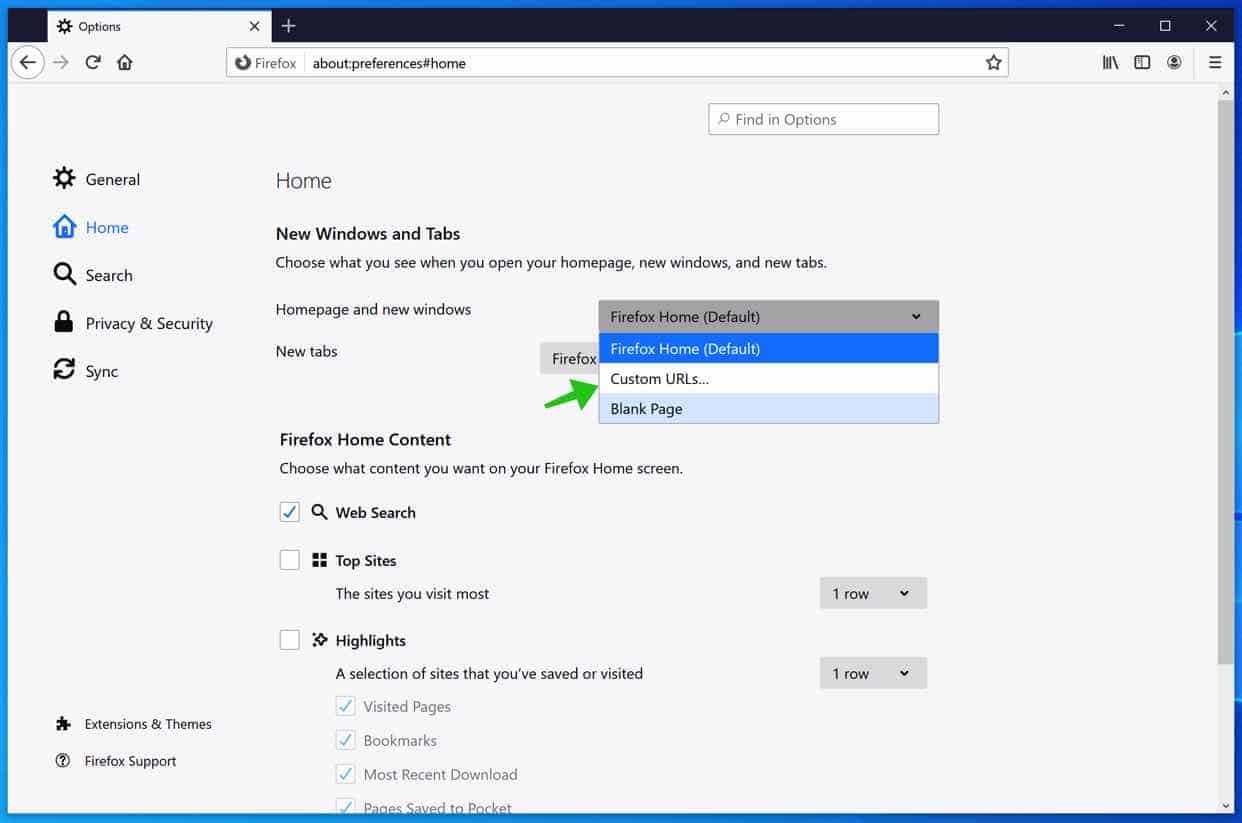Open the Search settings category
The width and height of the screenshot is (1242, 823).
93,275
